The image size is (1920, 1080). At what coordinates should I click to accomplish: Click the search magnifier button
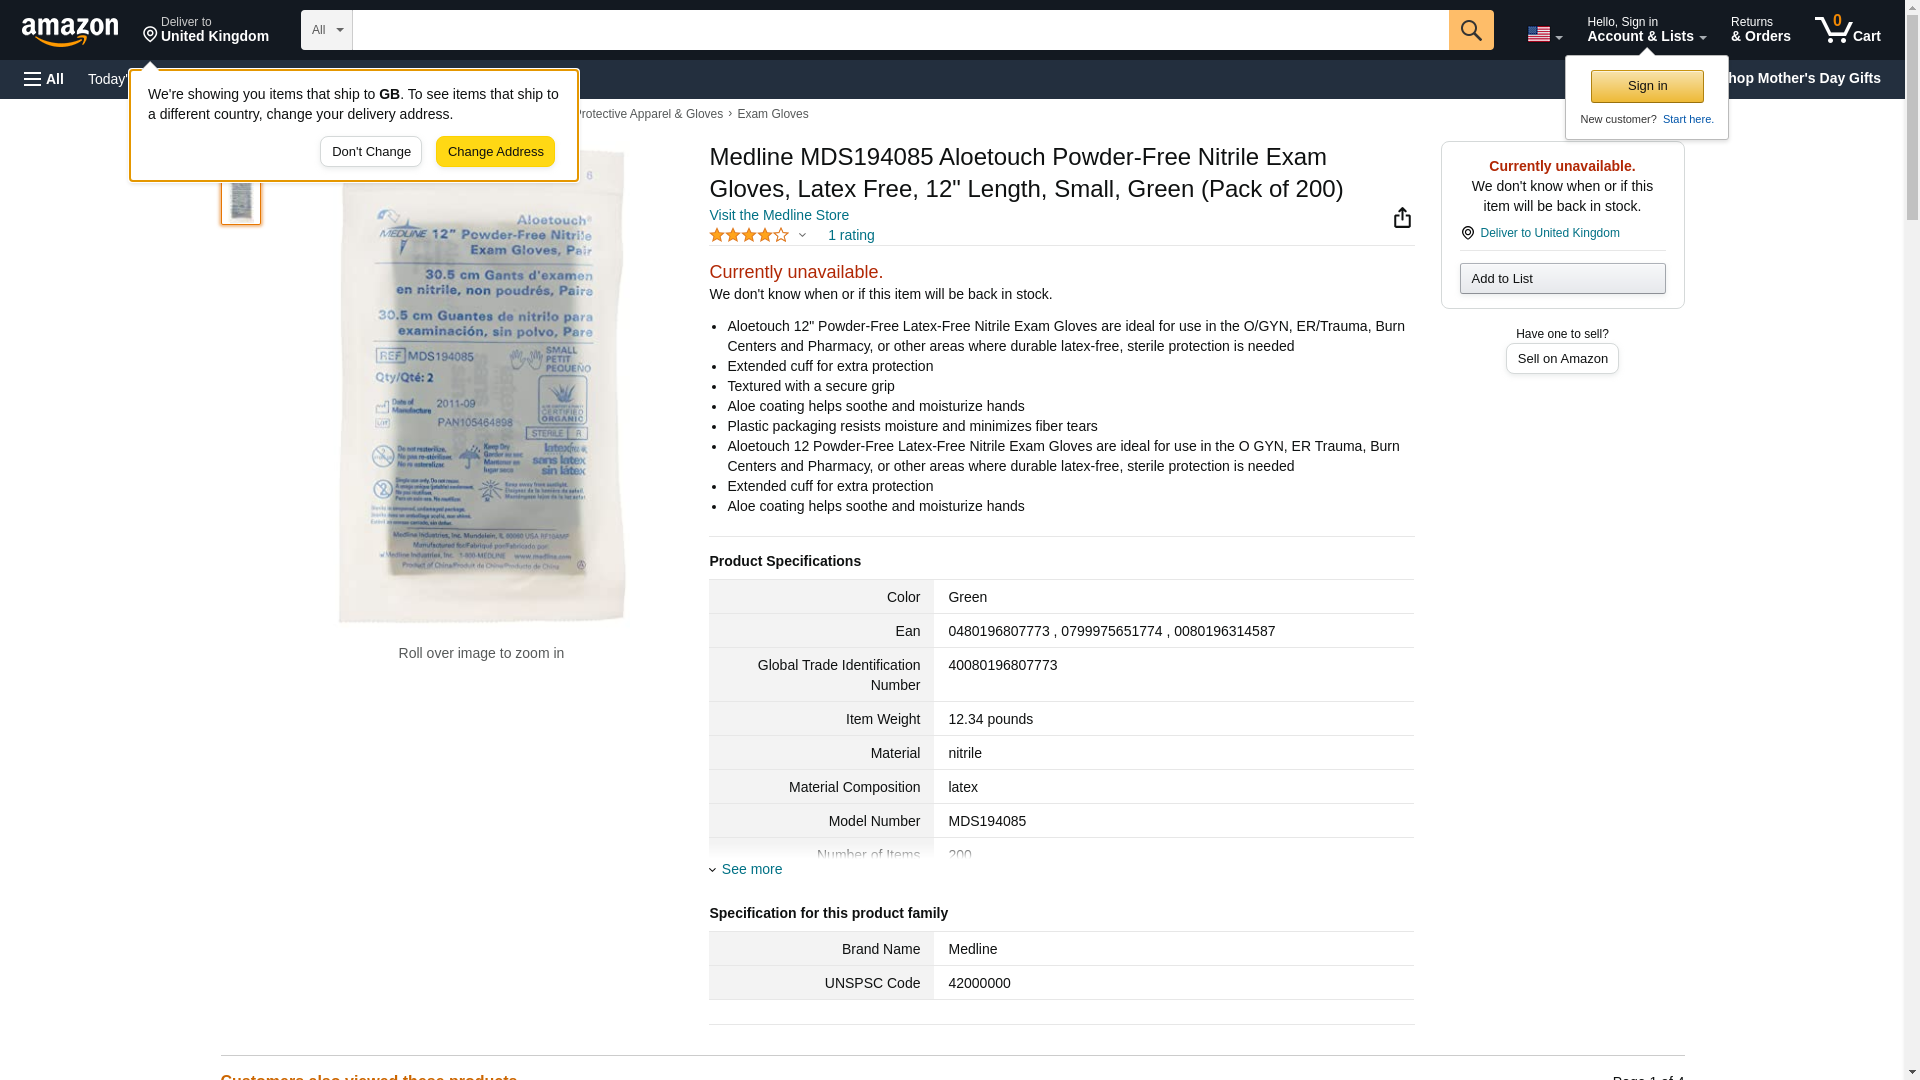tap(1470, 30)
